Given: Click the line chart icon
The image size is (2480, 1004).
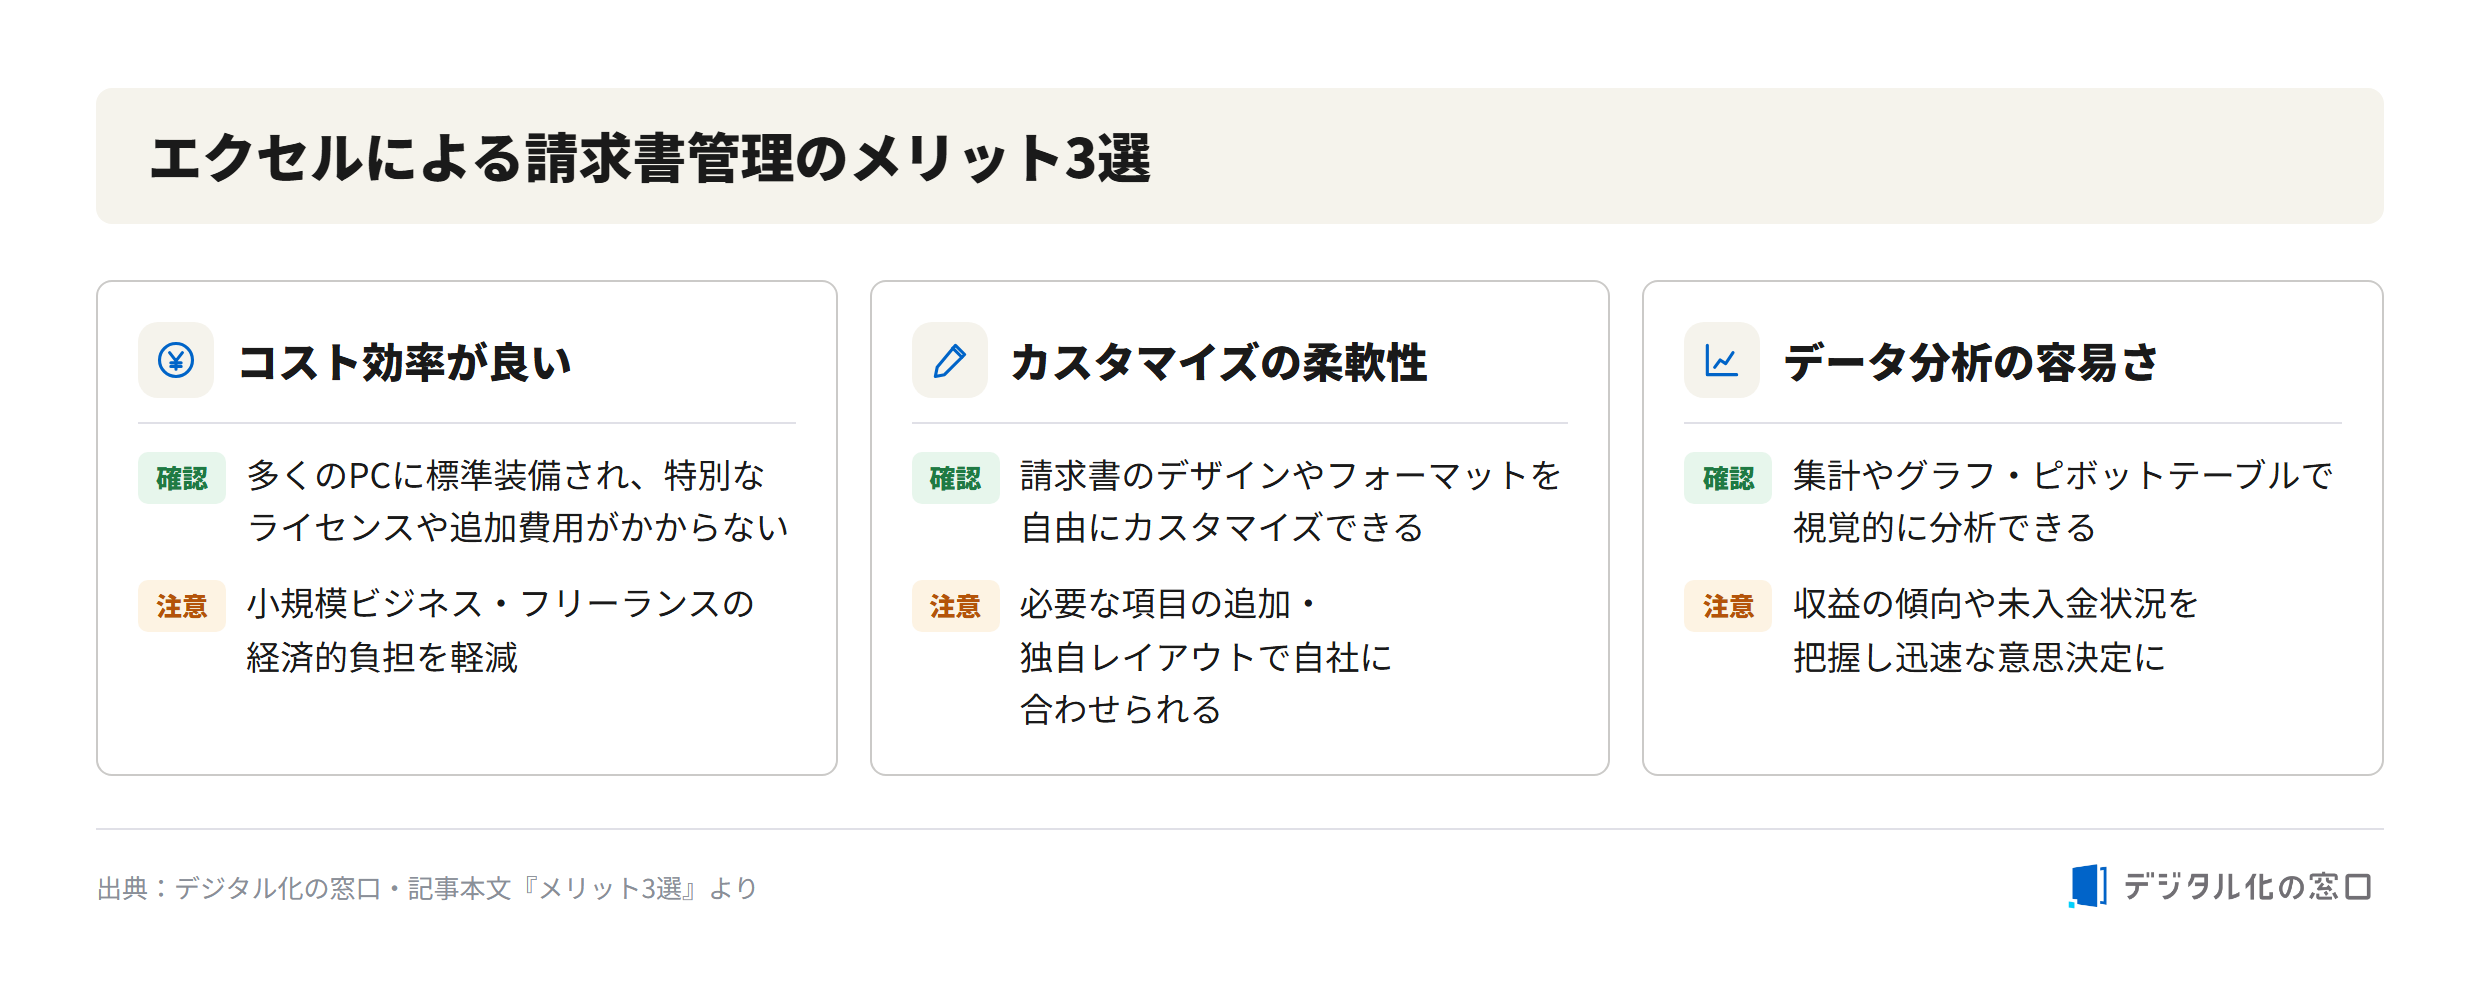Looking at the screenshot, I should point(1721,360).
